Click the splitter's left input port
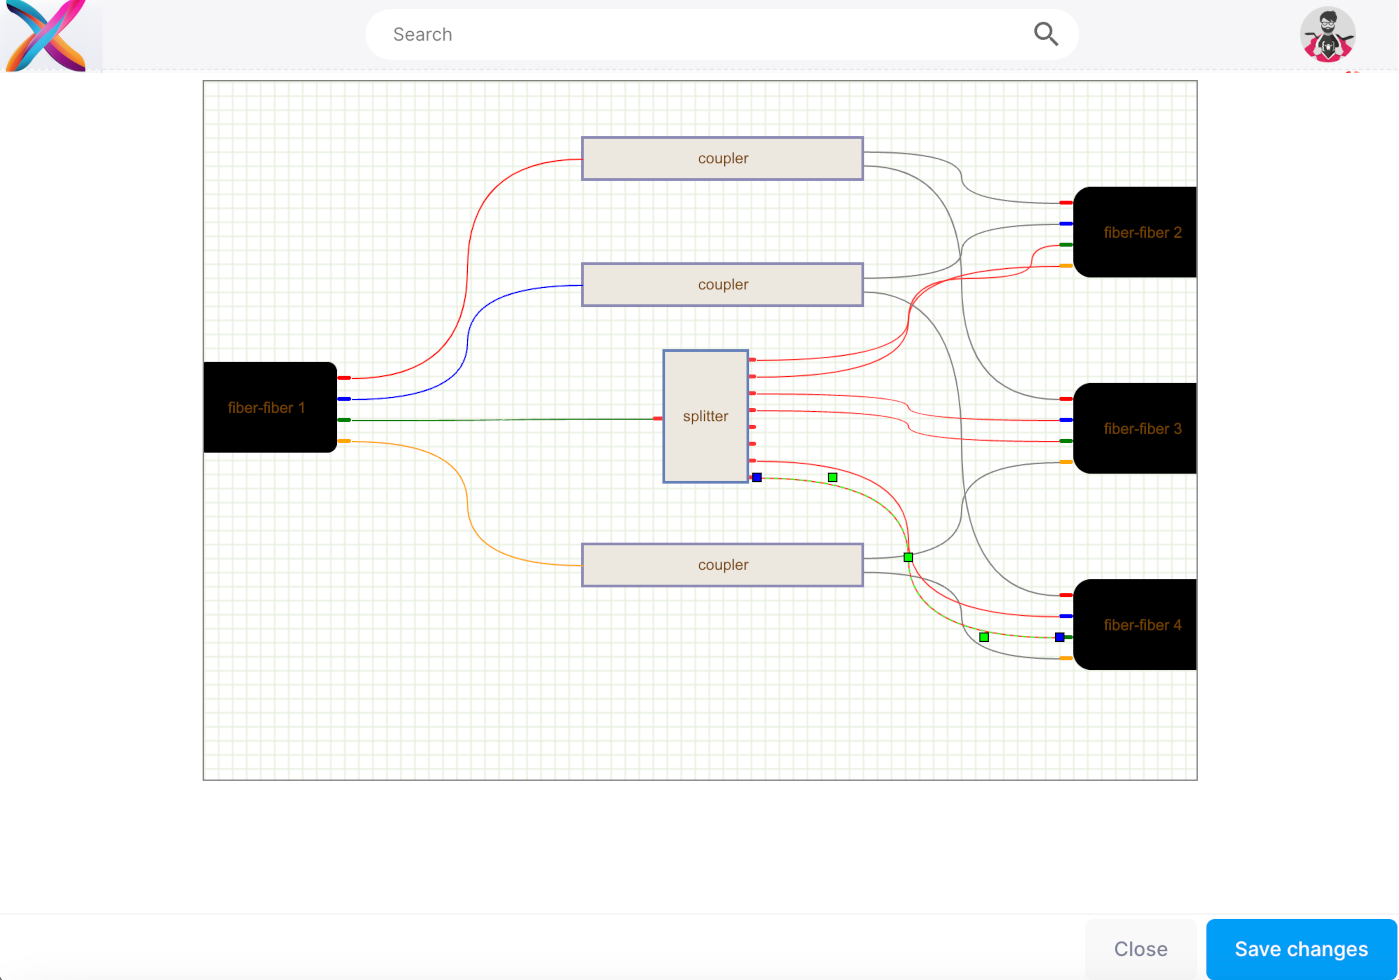 658,418
